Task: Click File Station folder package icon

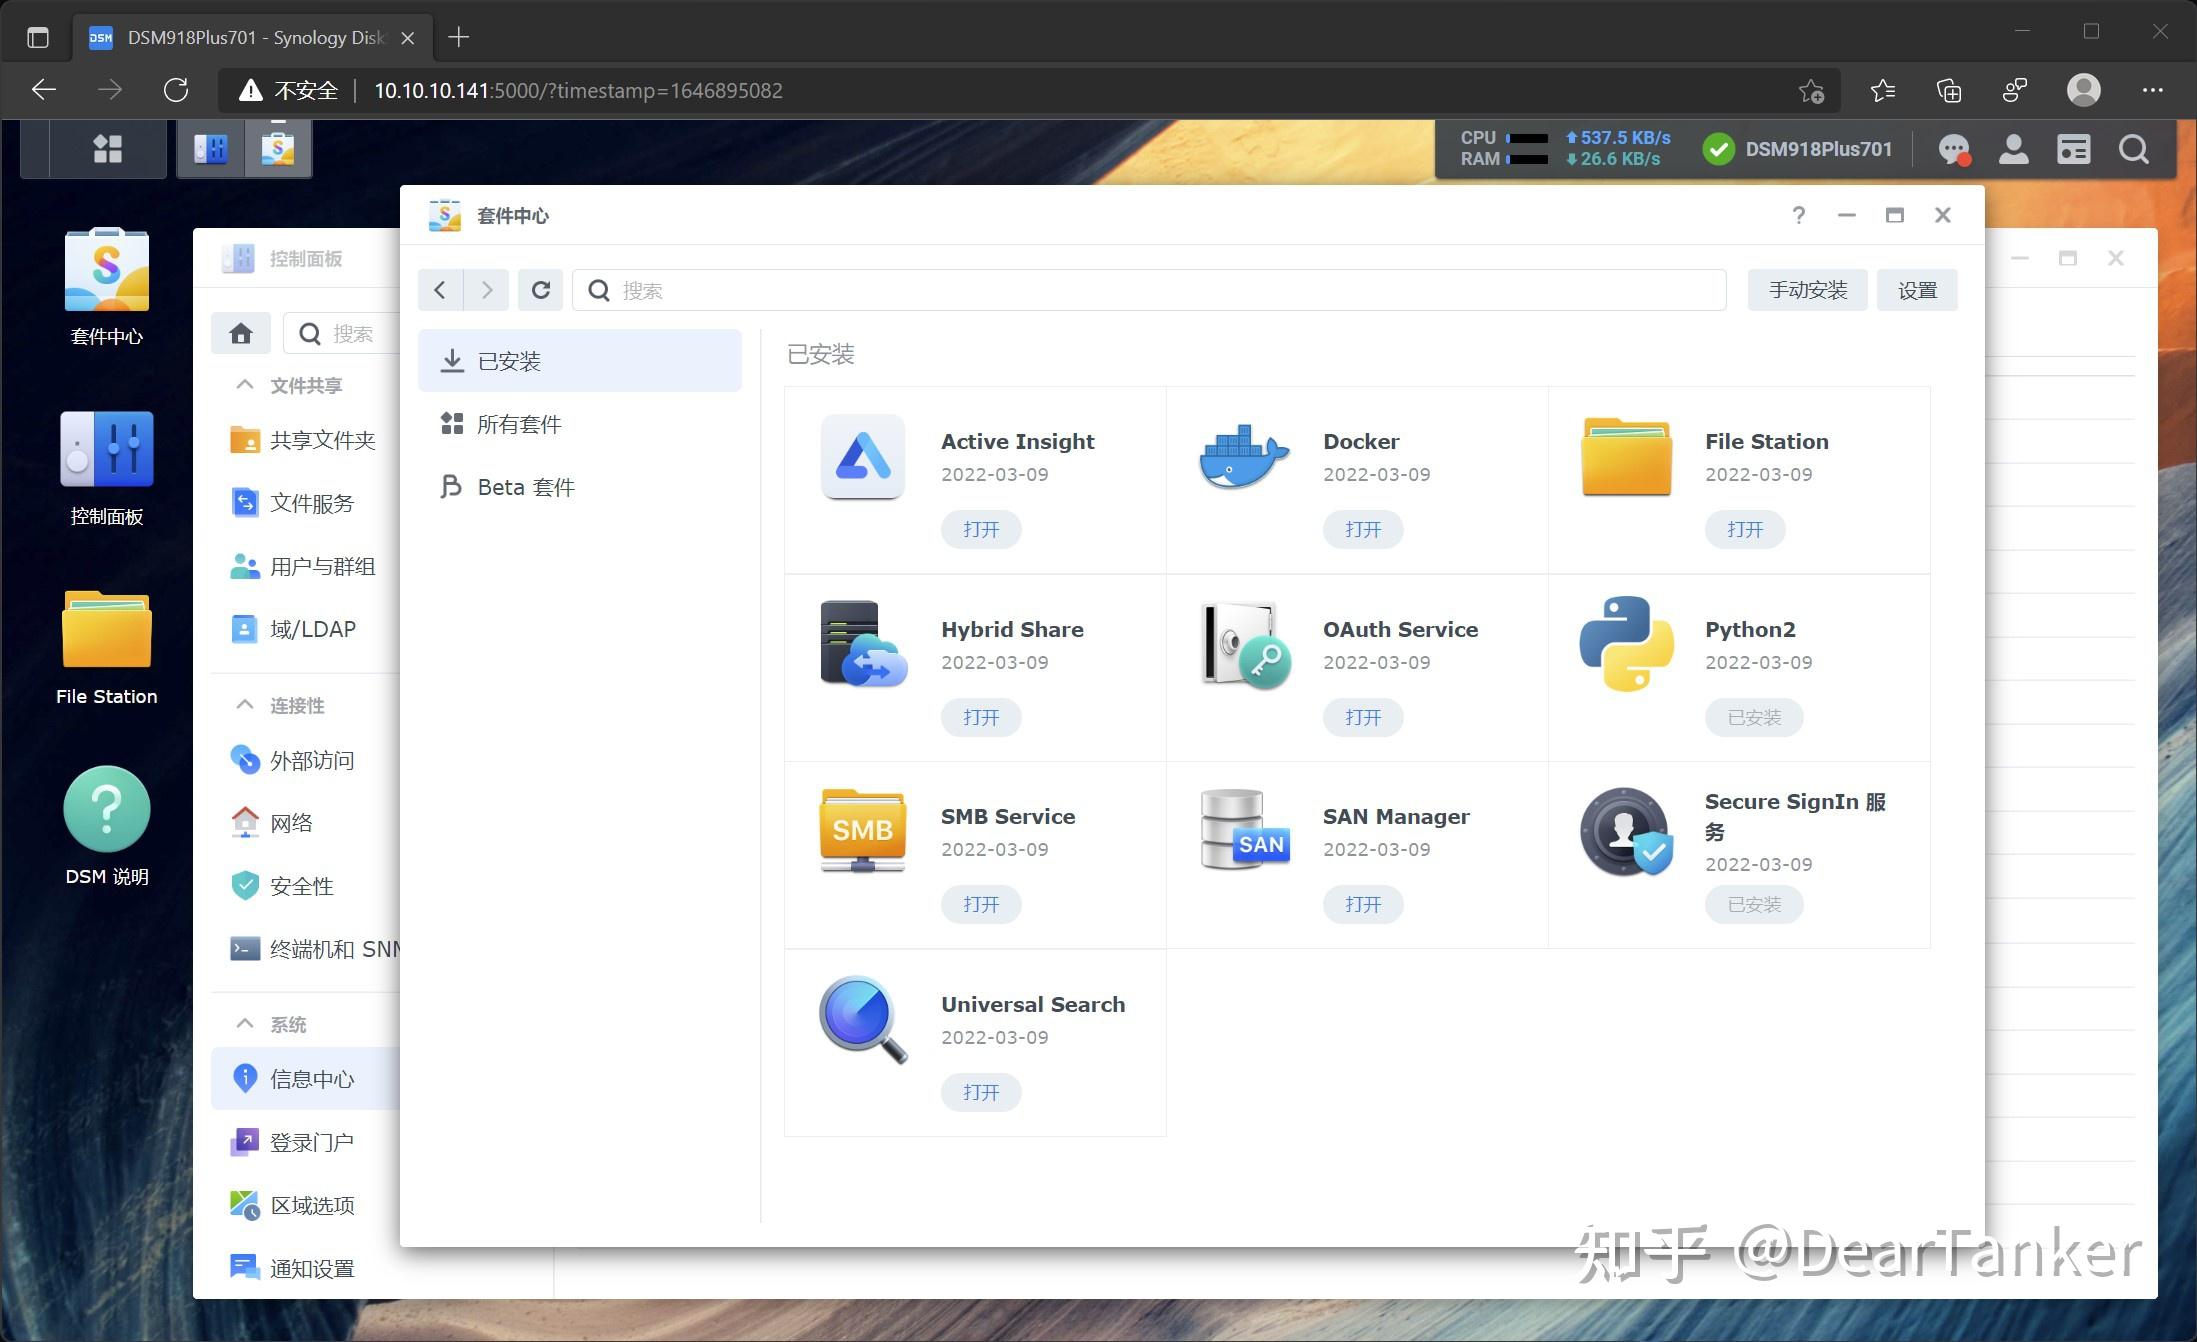Action: pyautogui.click(x=1626, y=457)
